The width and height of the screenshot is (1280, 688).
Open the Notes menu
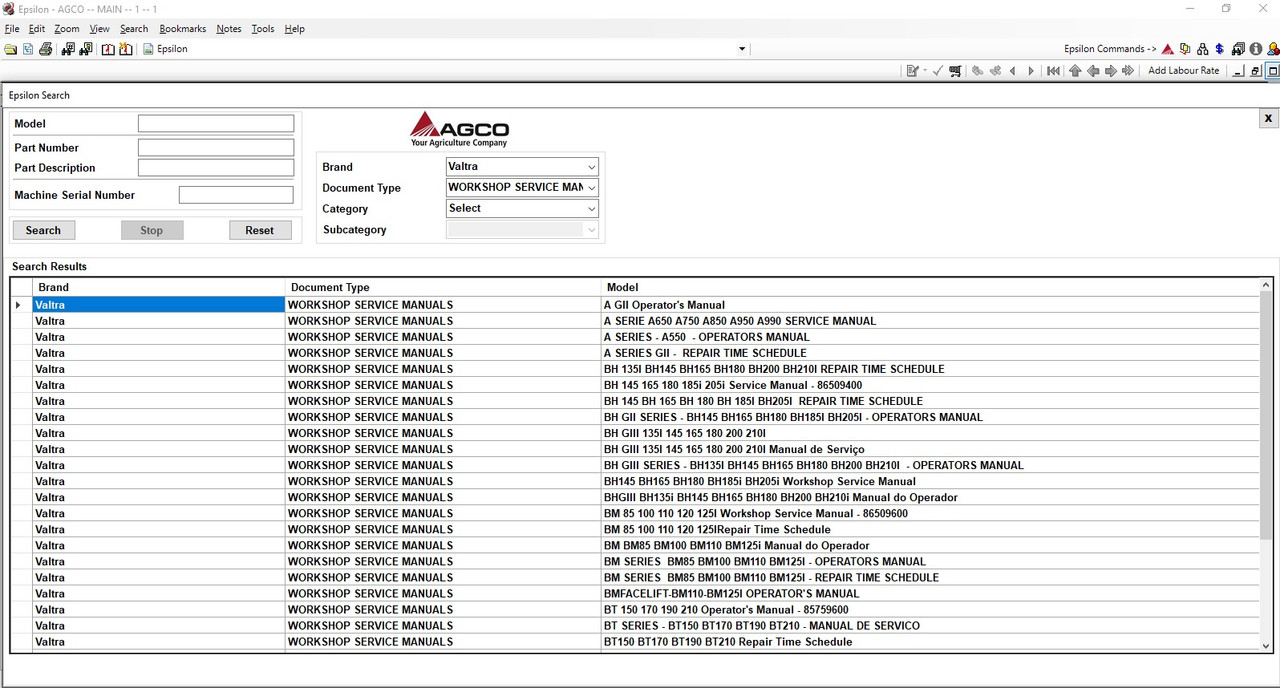pyautogui.click(x=229, y=29)
